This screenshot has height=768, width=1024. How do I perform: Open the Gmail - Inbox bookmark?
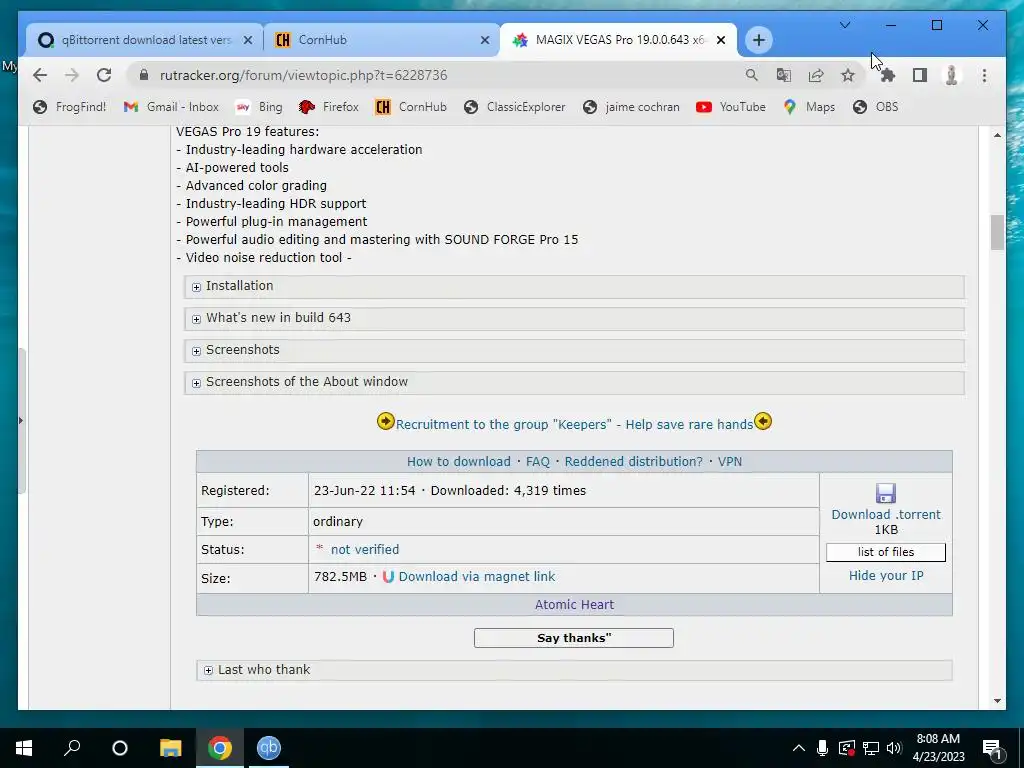click(x=171, y=107)
